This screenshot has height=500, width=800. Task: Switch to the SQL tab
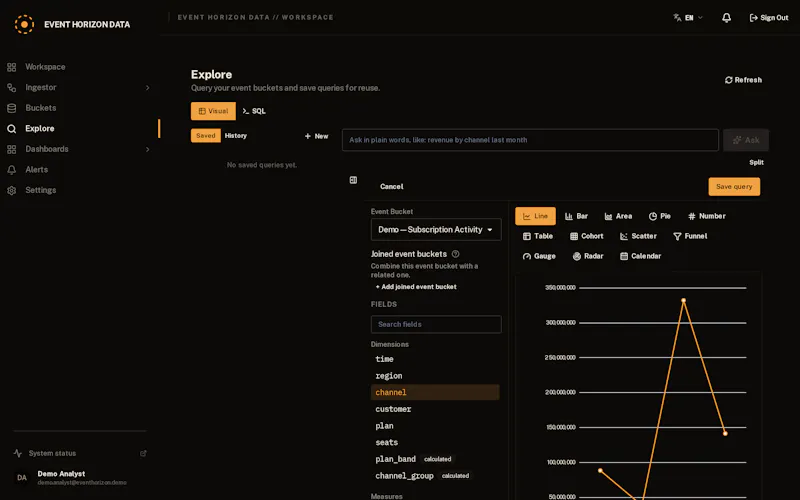[254, 111]
